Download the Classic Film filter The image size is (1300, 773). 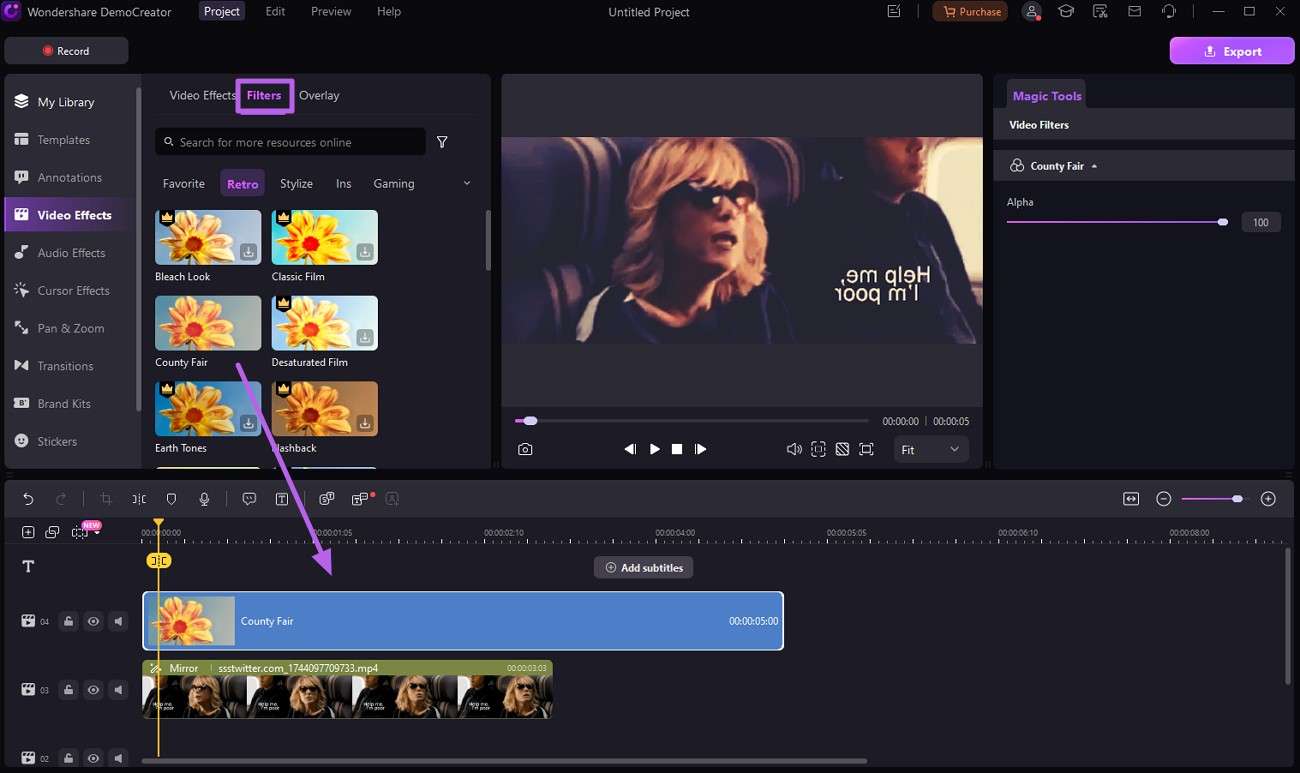point(366,252)
